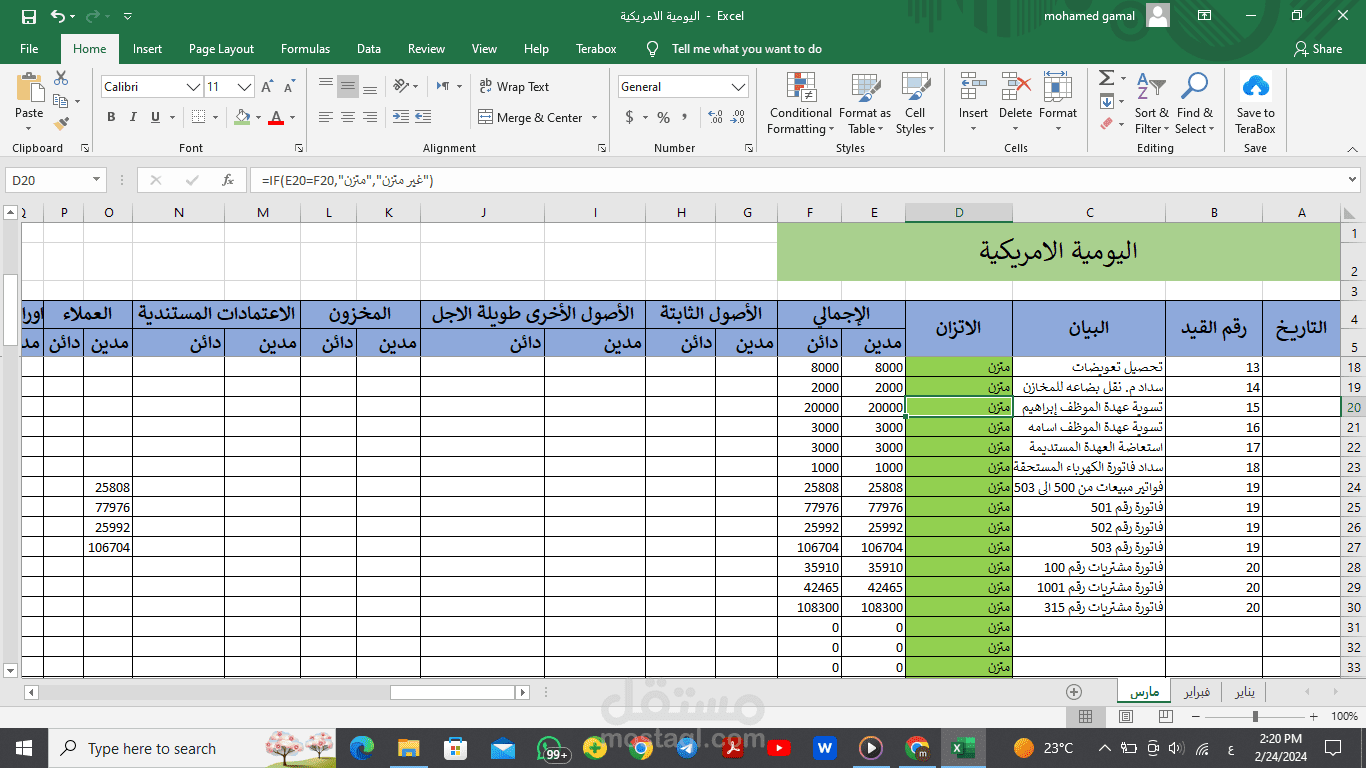The height and width of the screenshot is (768, 1366).
Task: Open Microsoft Word from the taskbar
Action: click(825, 748)
